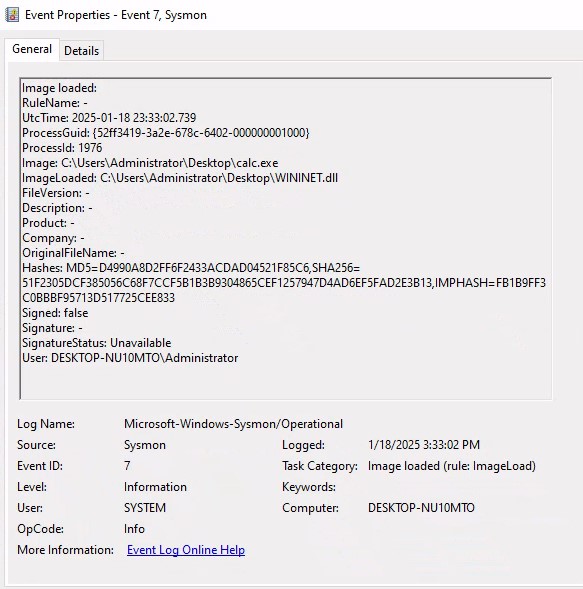This screenshot has width=583, height=589.
Task: Click the Computer value DESKTOP-NU10MTO
Action: coord(421,508)
